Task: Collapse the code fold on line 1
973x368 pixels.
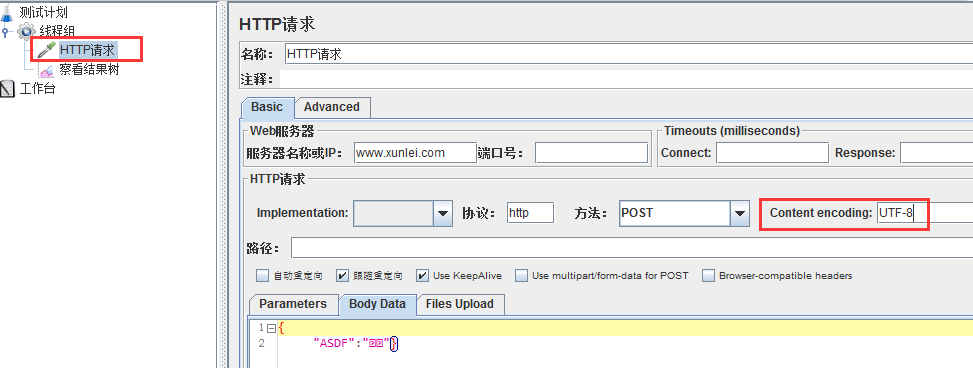Action: (x=271, y=328)
